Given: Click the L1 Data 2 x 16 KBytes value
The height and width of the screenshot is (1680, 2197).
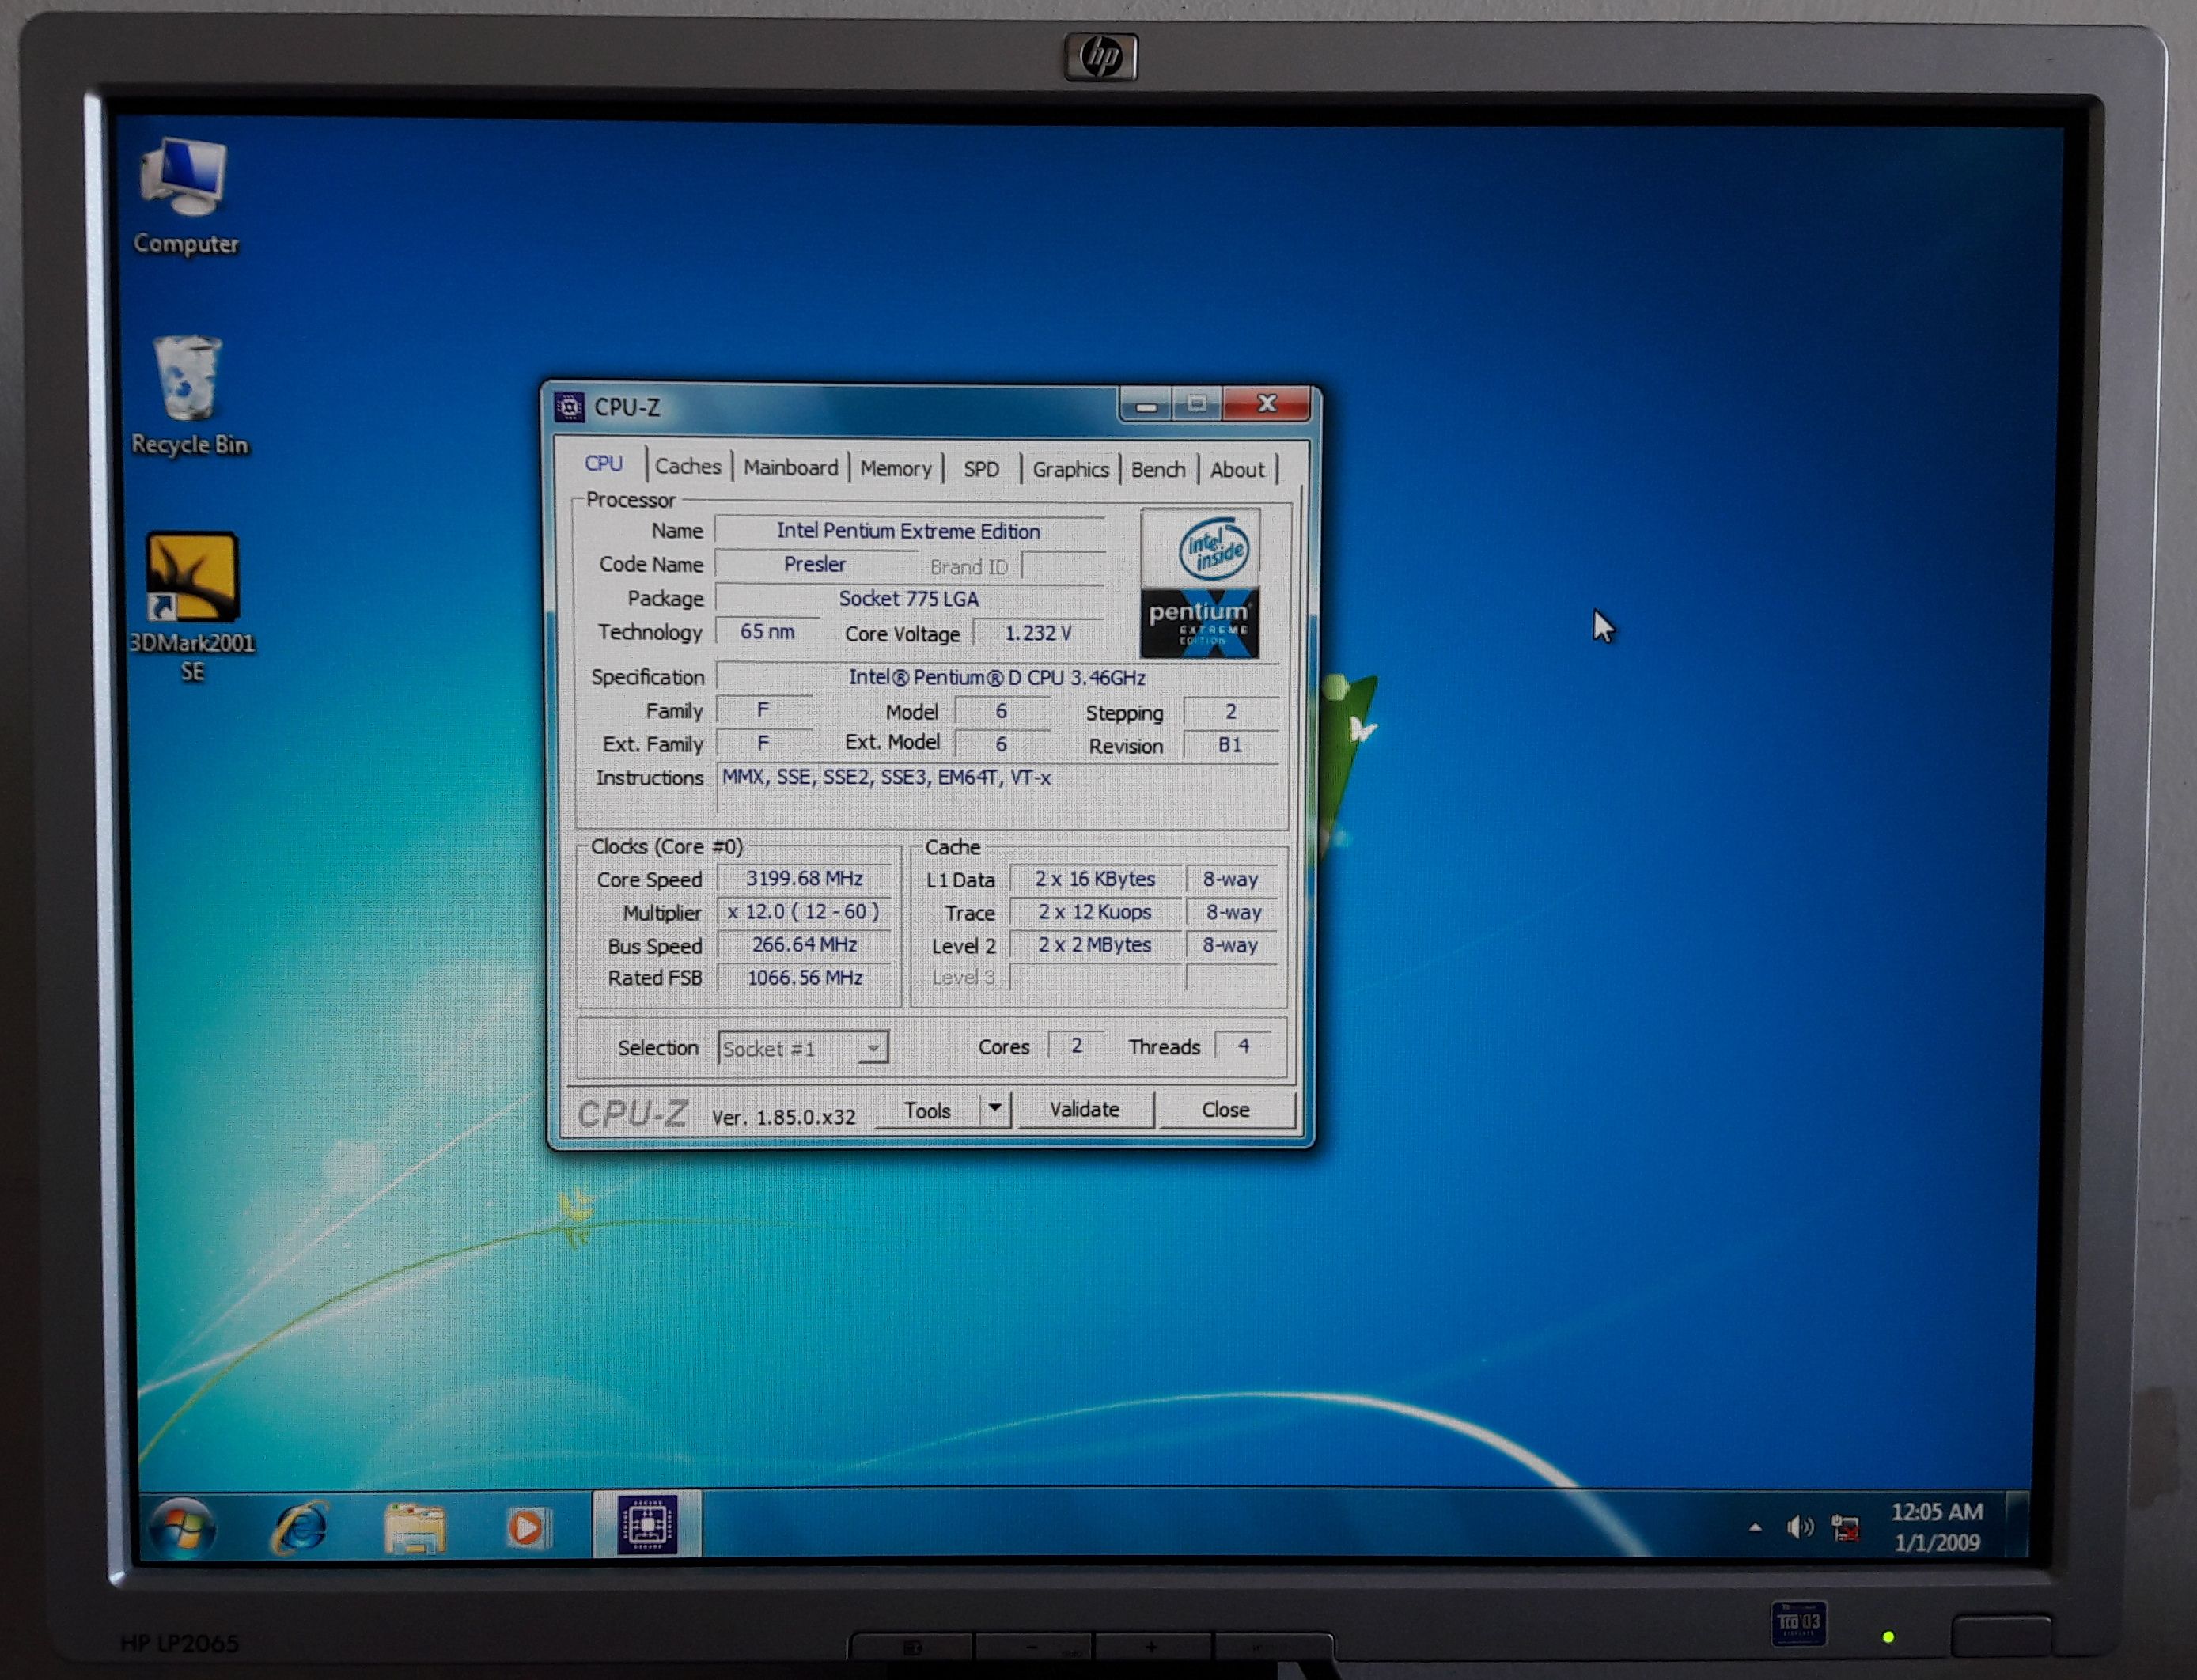Looking at the screenshot, I should tap(1095, 879).
